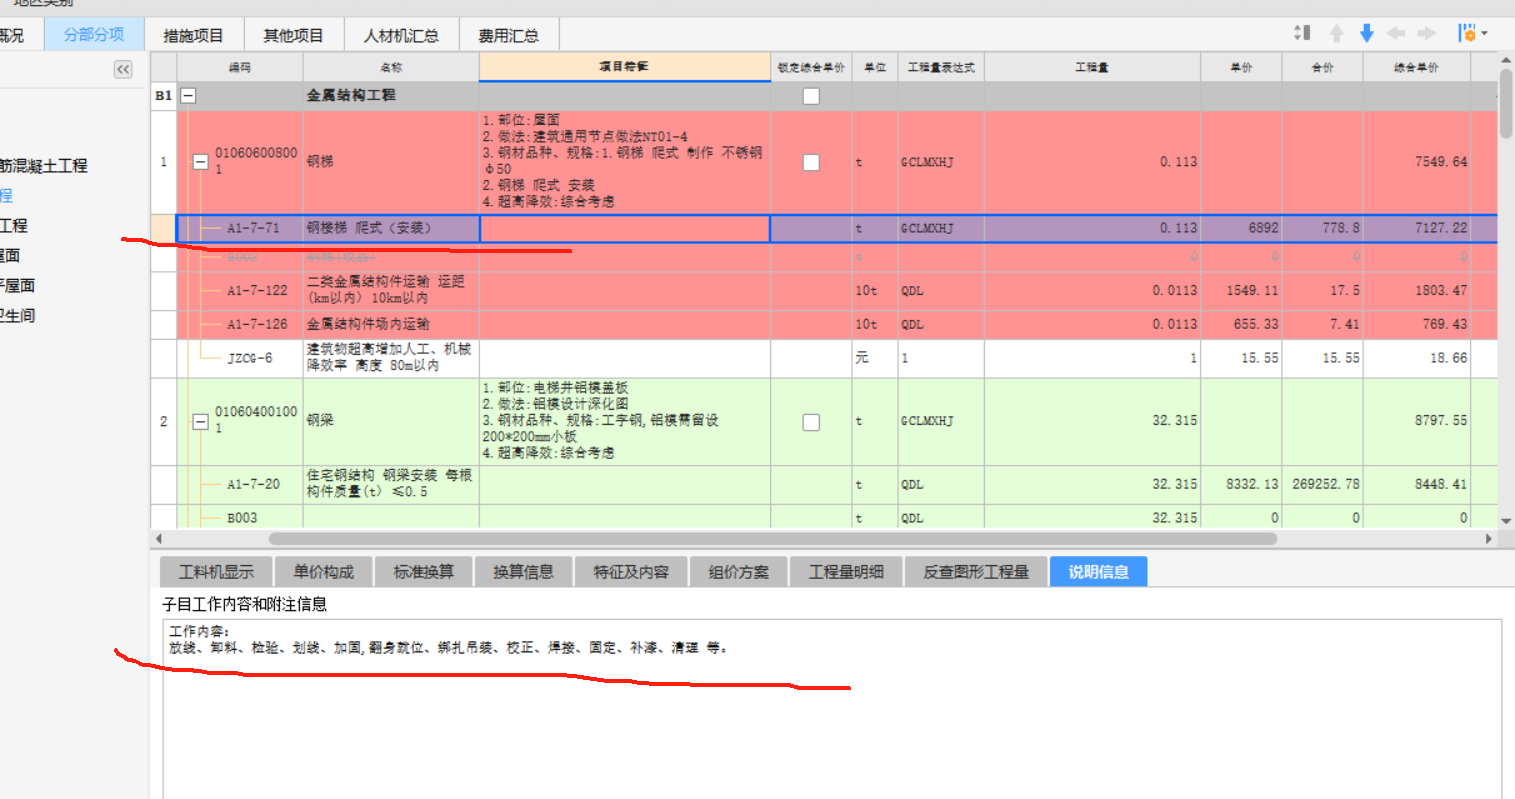The height and width of the screenshot is (799, 1515).
Task: Toggle lock price checkbox for 钢梯 row
Action: pyautogui.click(x=811, y=162)
